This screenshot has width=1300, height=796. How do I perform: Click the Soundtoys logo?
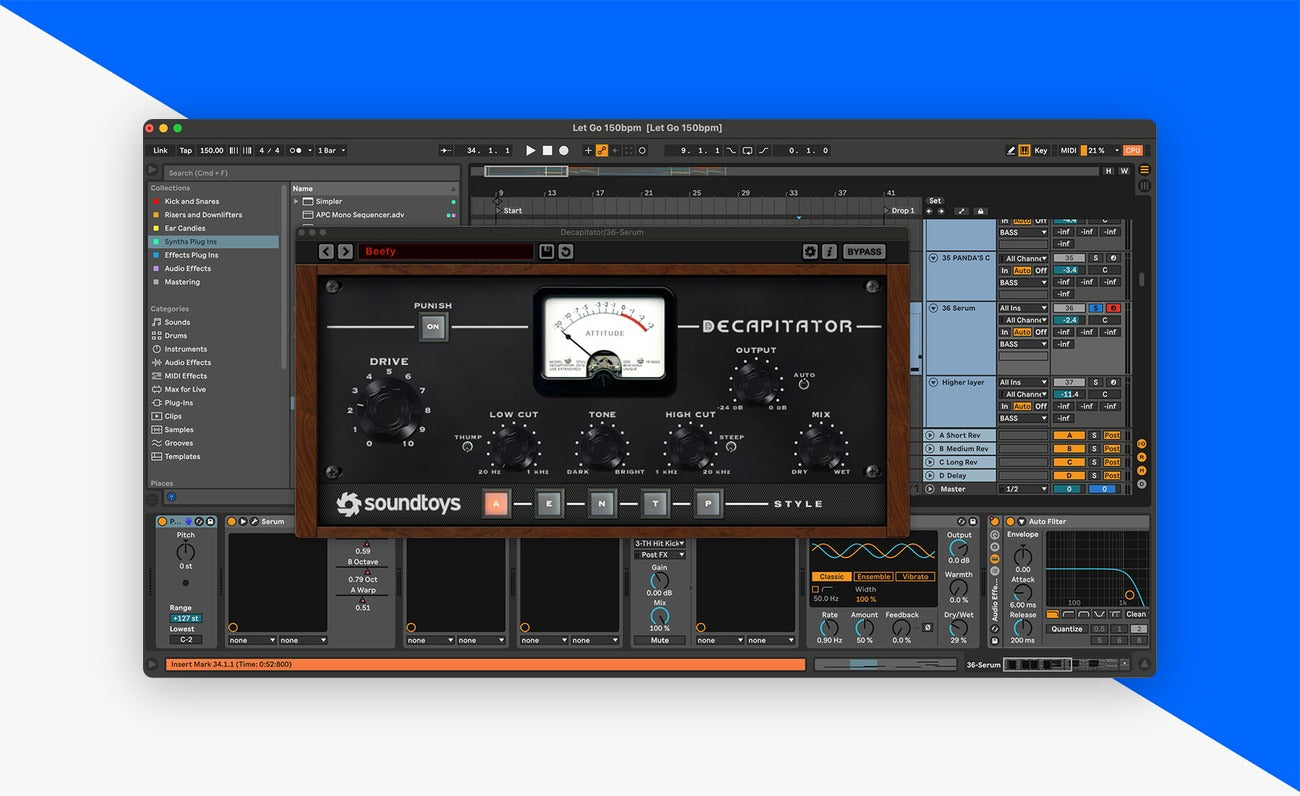coord(398,503)
